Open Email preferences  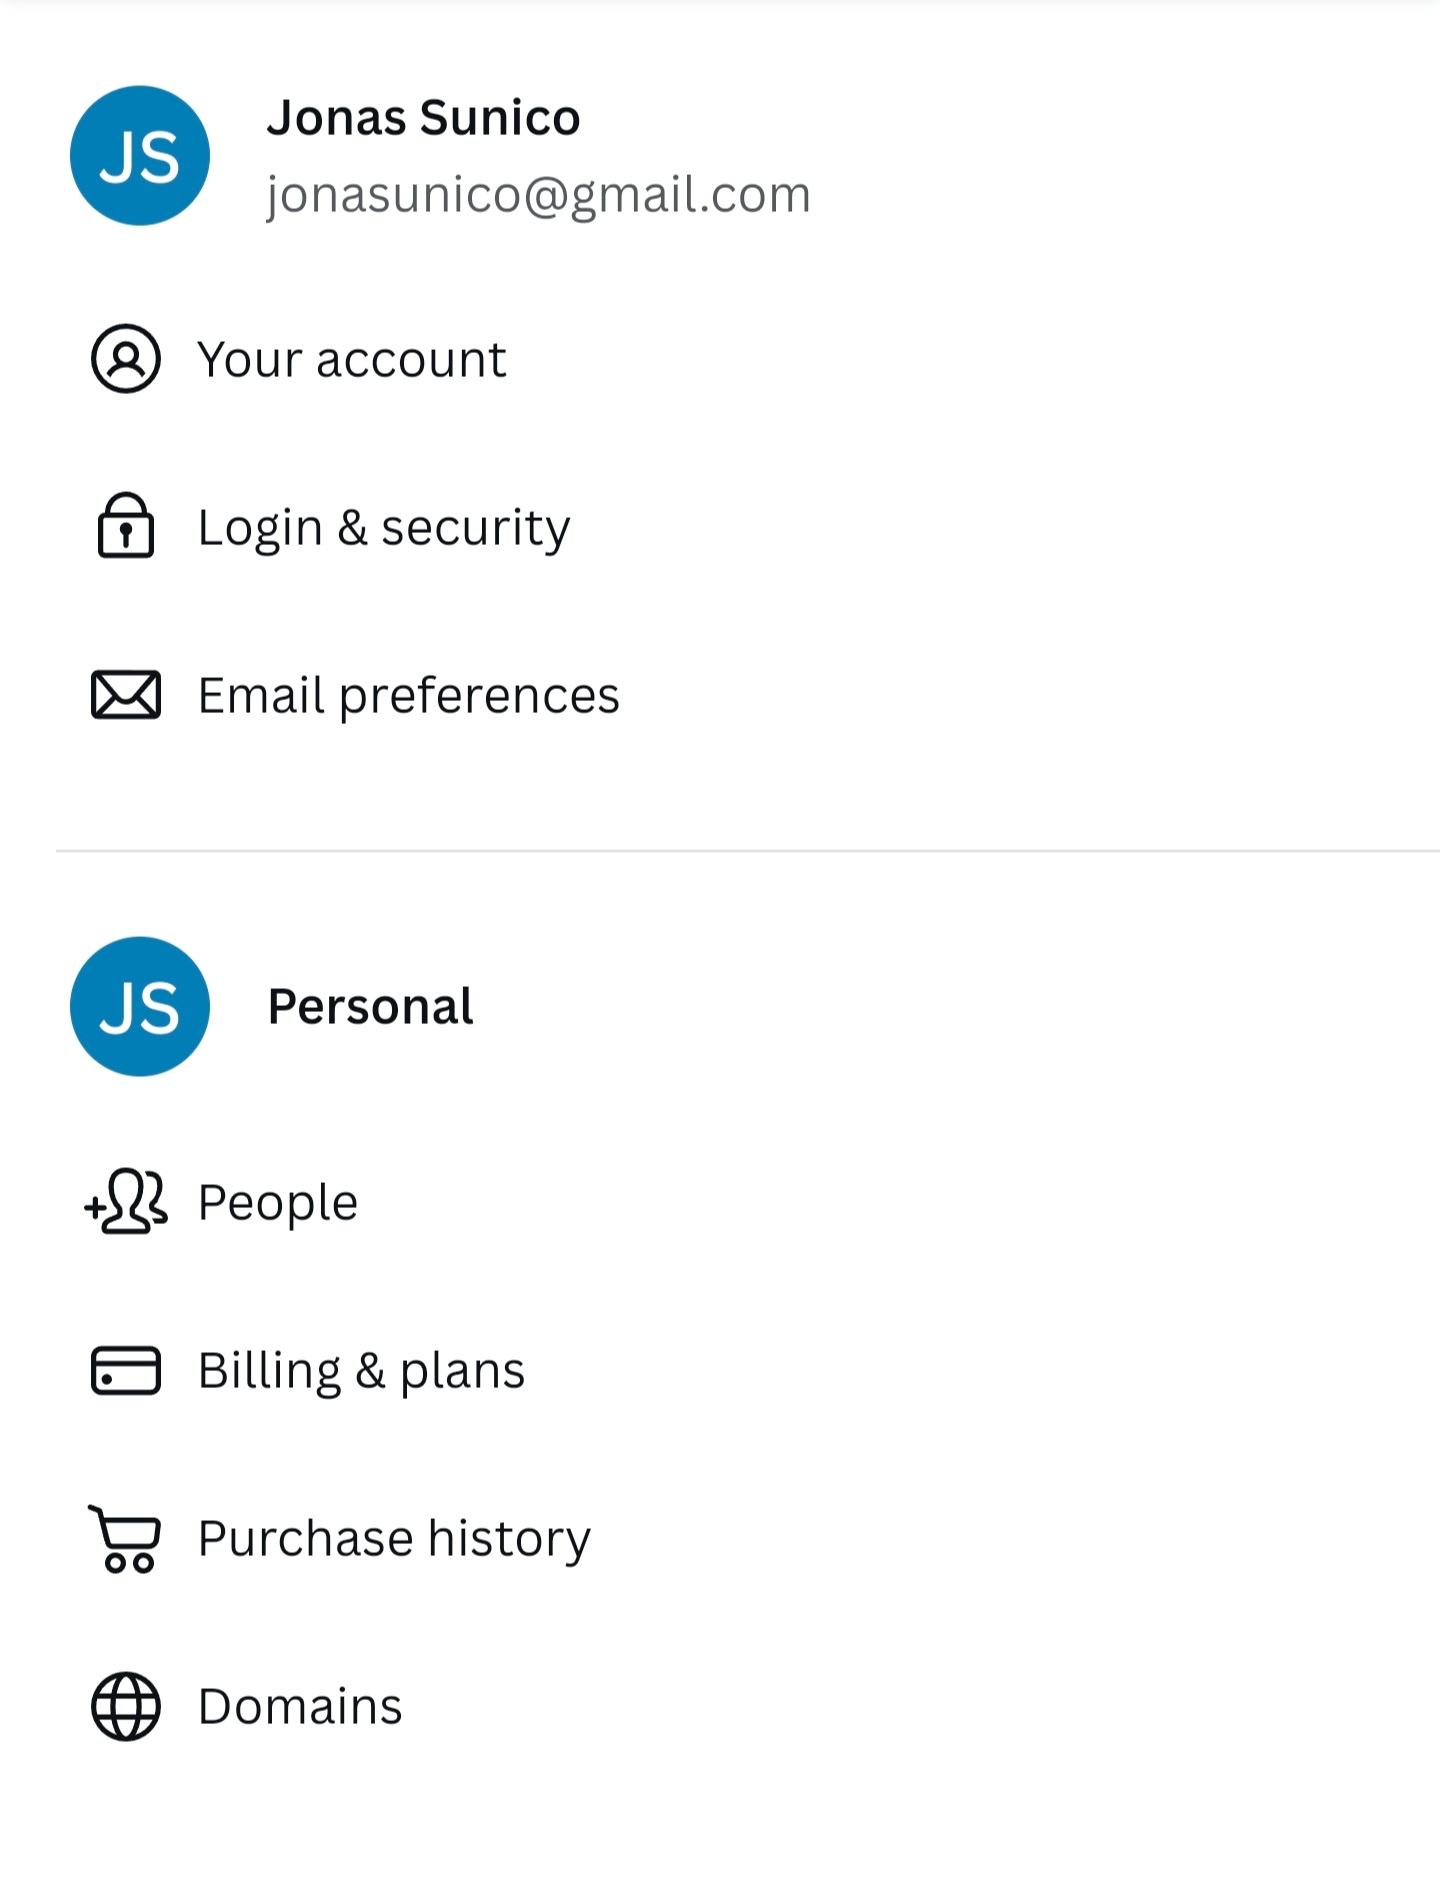click(x=408, y=695)
